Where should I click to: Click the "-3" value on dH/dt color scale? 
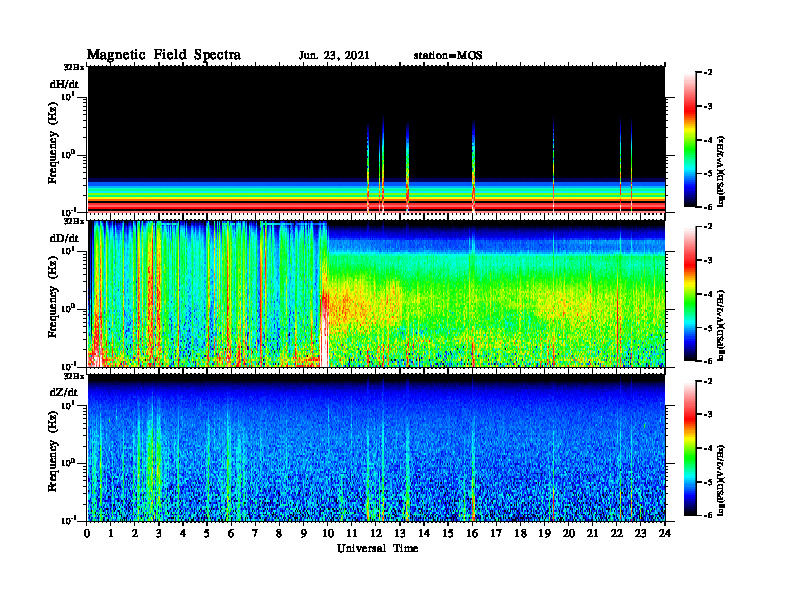[x=709, y=107]
